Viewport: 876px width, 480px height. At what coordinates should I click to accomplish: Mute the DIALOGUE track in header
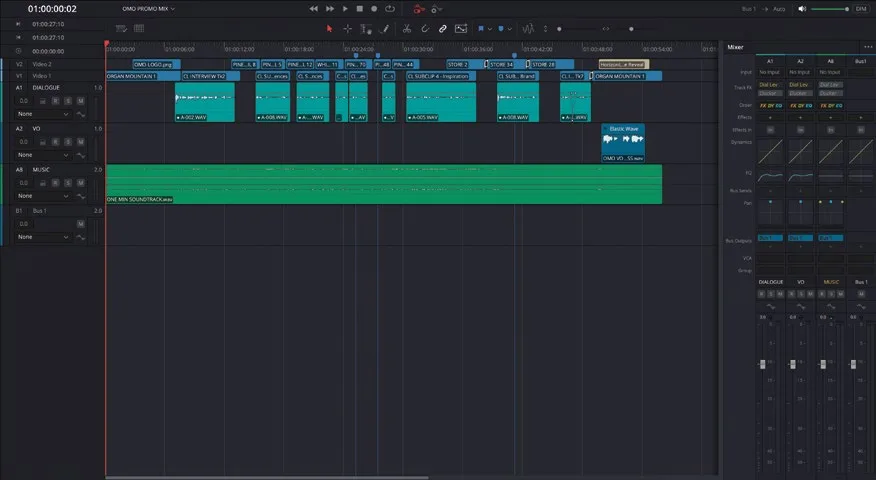click(x=81, y=101)
